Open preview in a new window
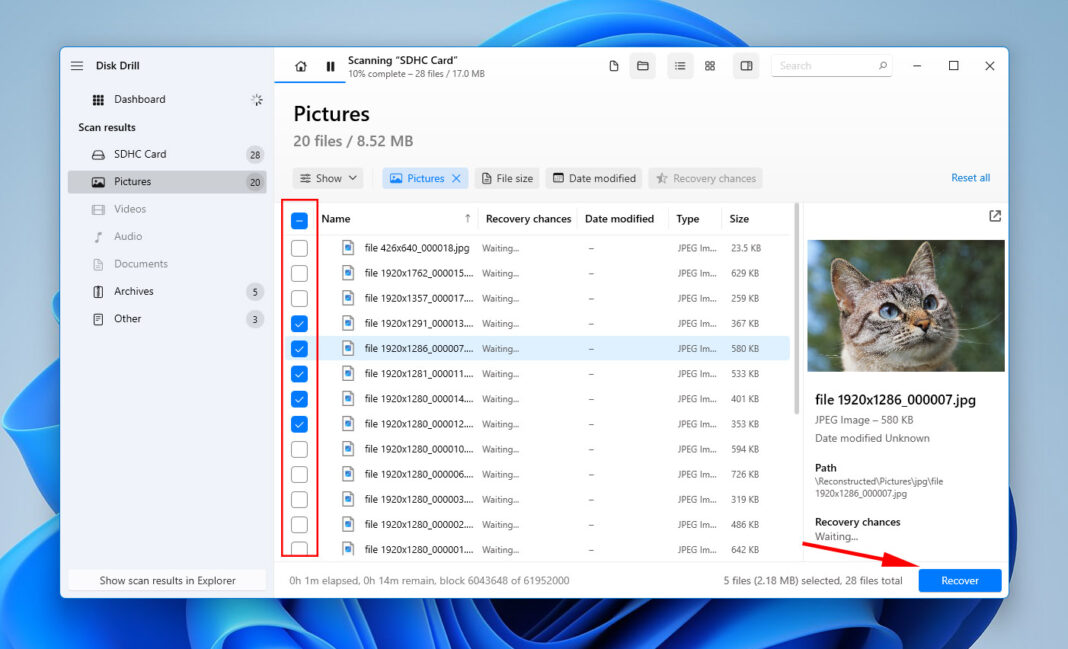Image resolution: width=1068 pixels, height=649 pixels. pos(994,215)
